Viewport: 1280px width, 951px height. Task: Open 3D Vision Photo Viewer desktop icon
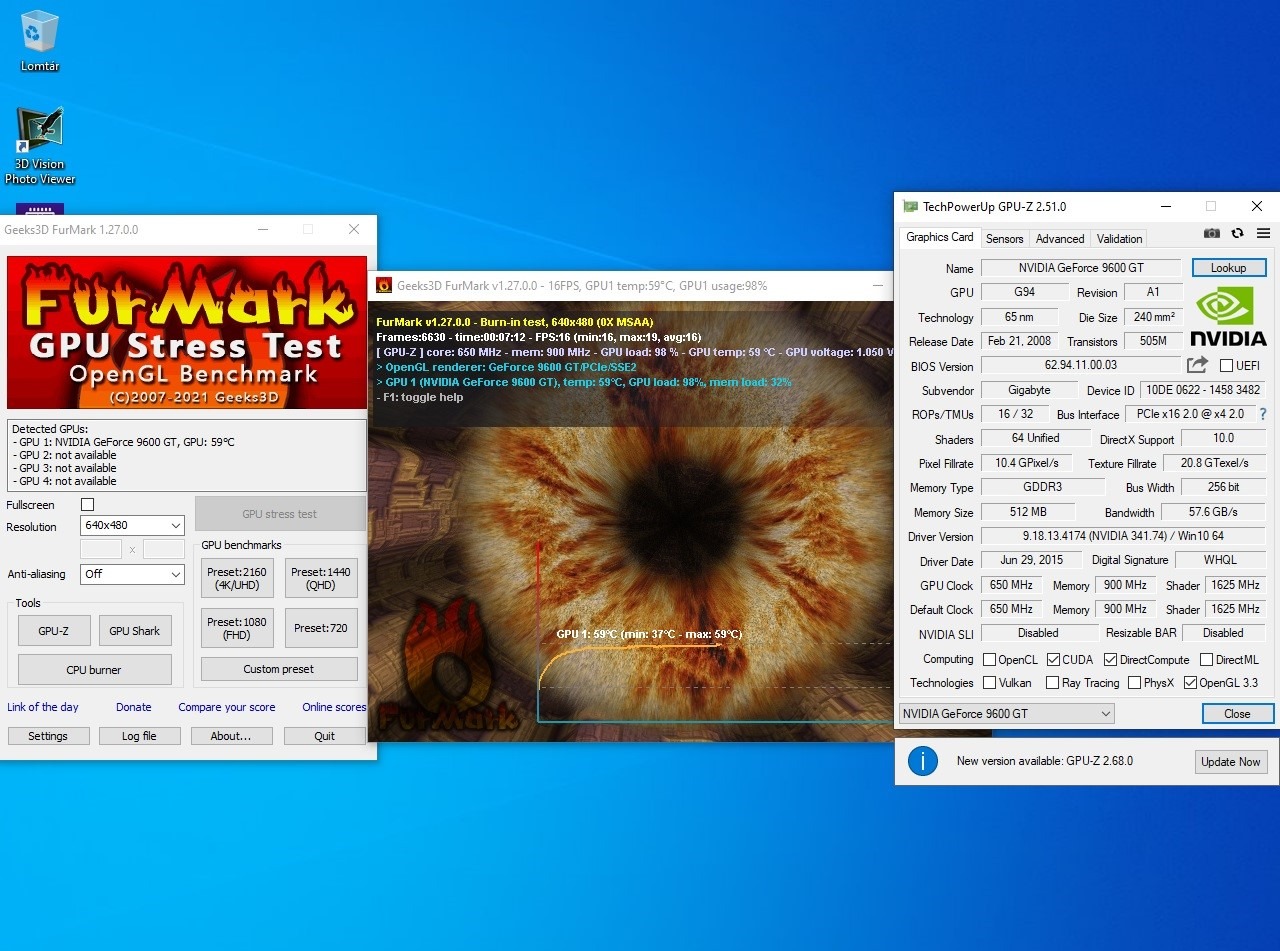point(40,146)
